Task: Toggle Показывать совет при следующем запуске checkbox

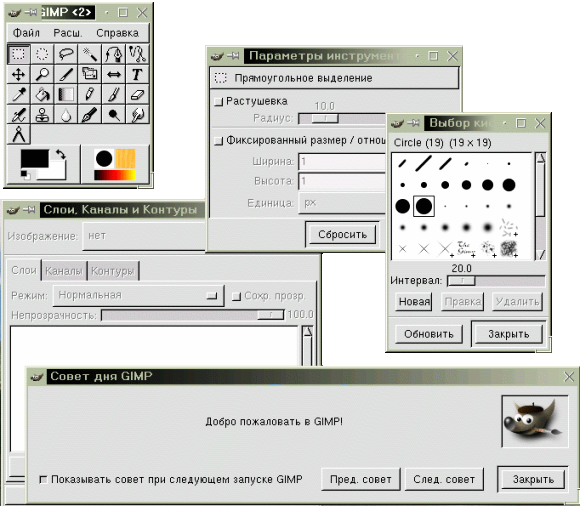Action: point(43,479)
